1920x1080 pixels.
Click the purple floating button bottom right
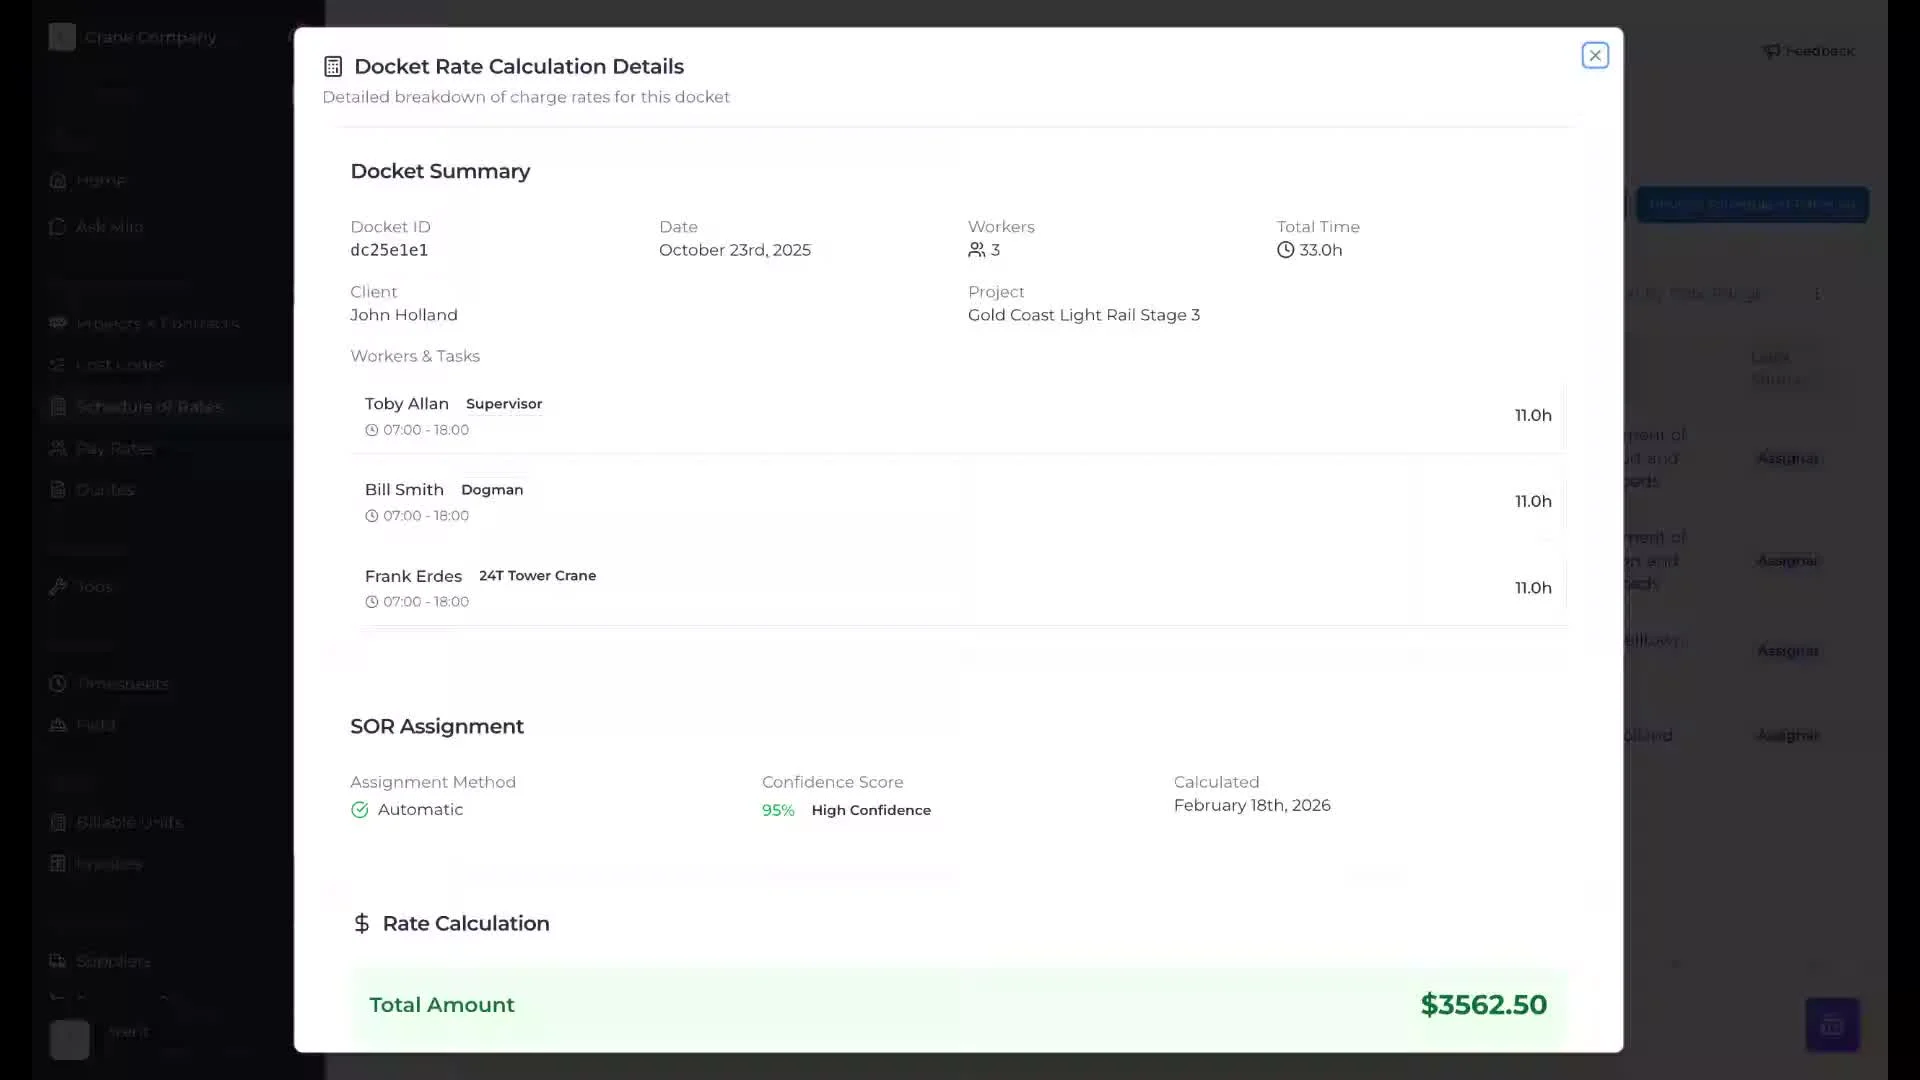click(1832, 1025)
